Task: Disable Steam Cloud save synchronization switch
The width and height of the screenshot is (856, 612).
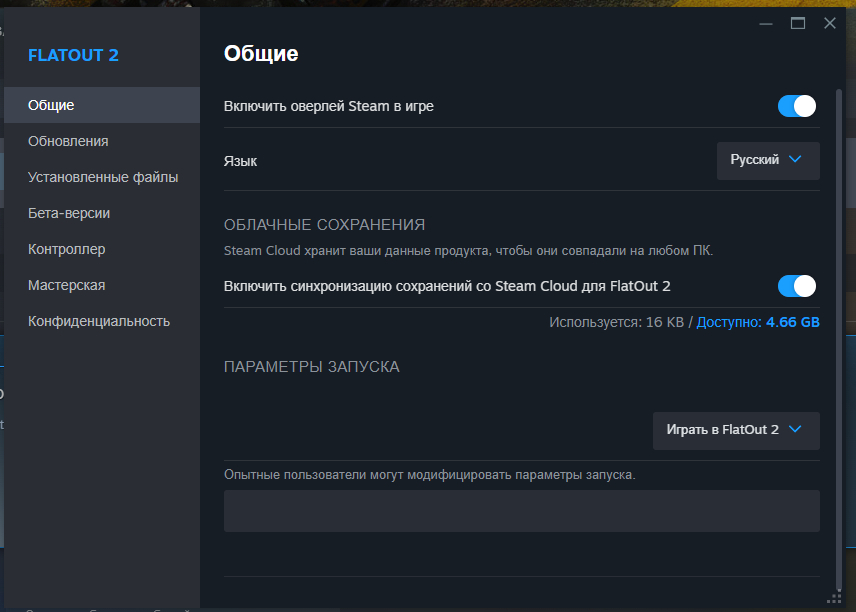Action: click(796, 286)
